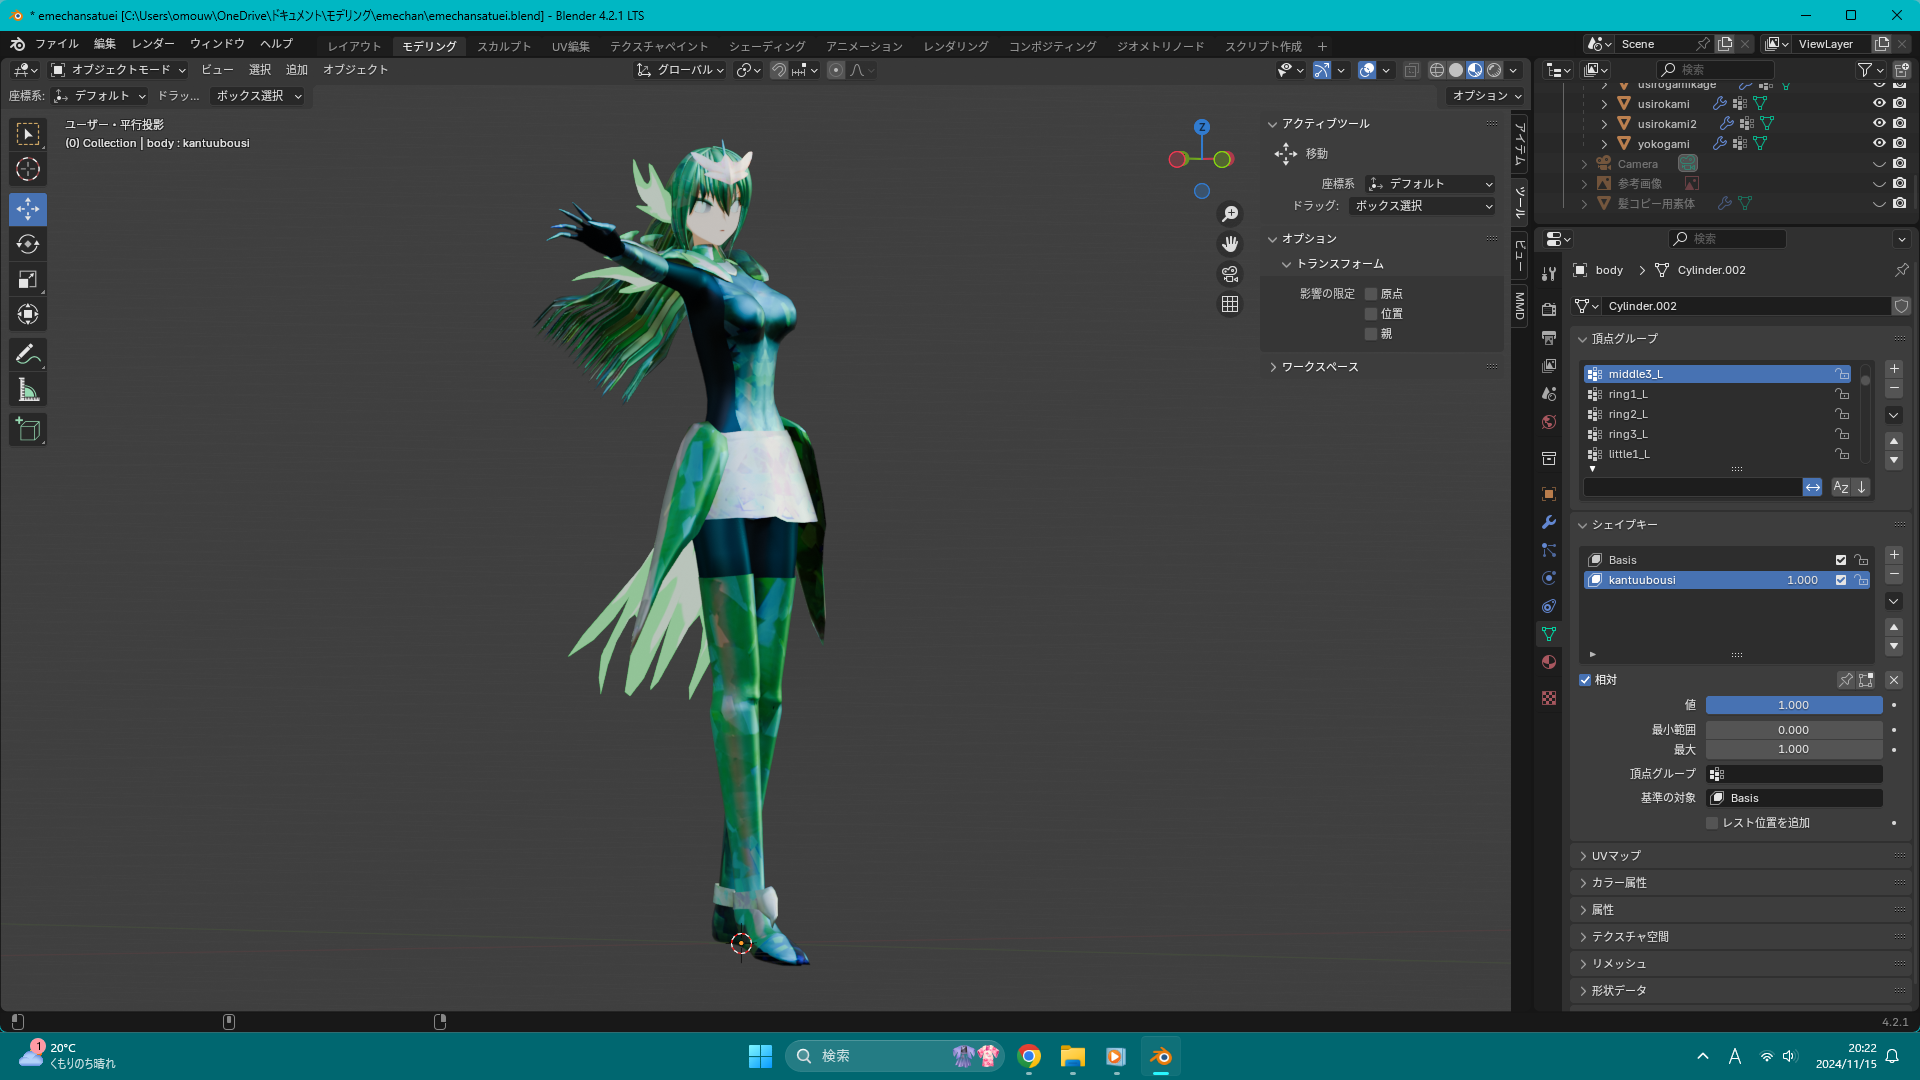This screenshot has height=1080, width=1920.
Task: Enable position checkbox under affect only
Action: pos(1371,314)
